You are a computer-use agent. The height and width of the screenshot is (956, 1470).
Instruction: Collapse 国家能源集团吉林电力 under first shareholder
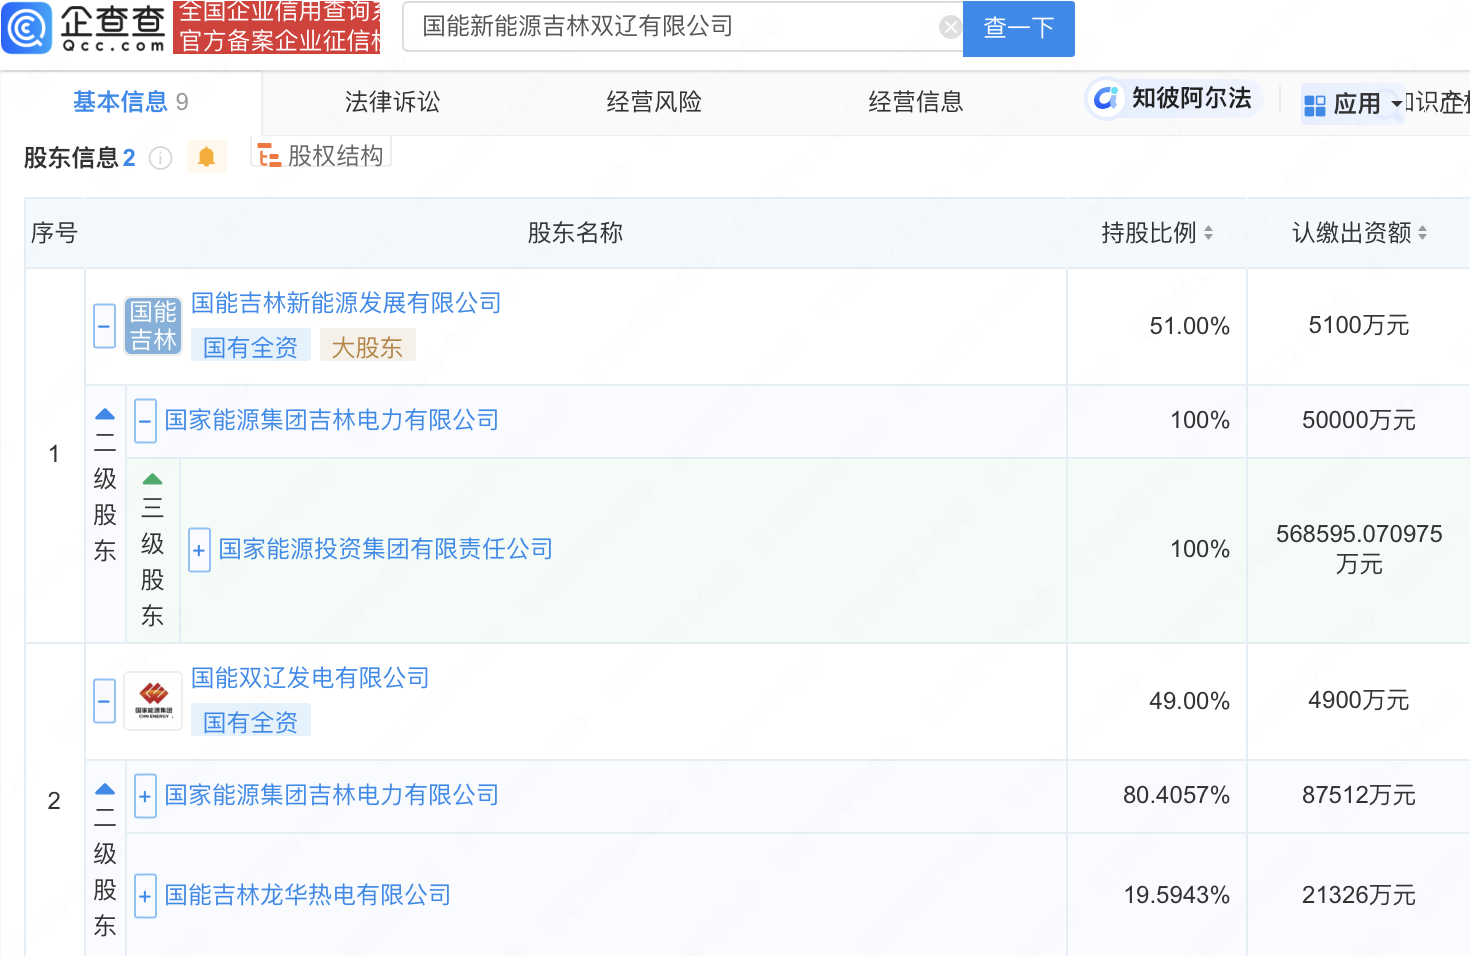[x=145, y=421]
